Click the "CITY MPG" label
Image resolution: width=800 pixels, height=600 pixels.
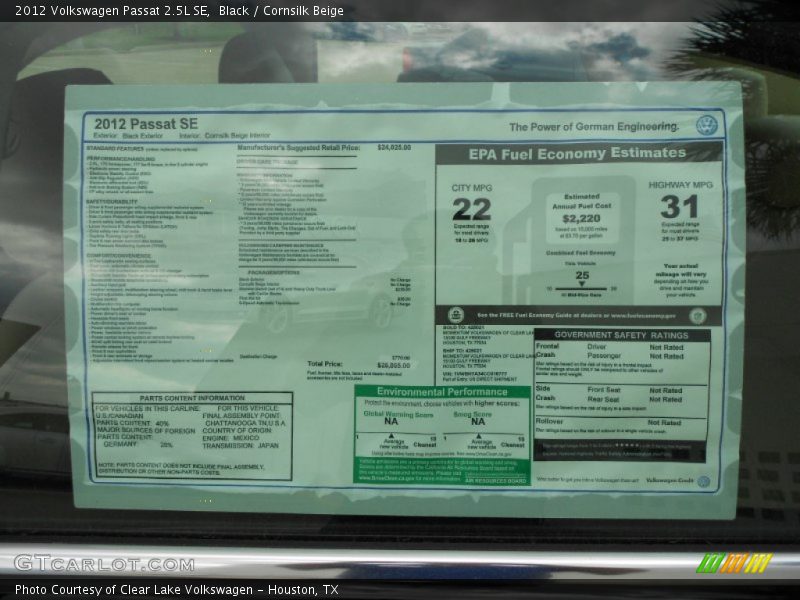pos(471,188)
